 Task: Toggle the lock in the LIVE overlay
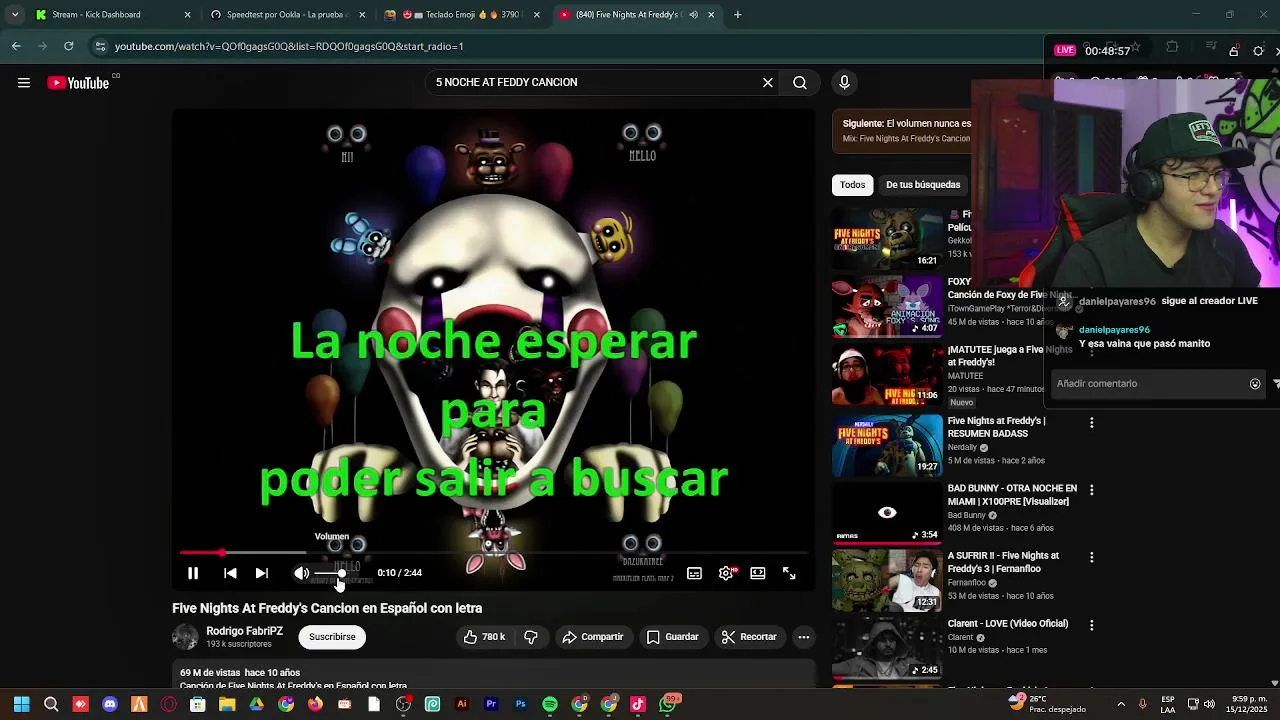tap(1234, 51)
